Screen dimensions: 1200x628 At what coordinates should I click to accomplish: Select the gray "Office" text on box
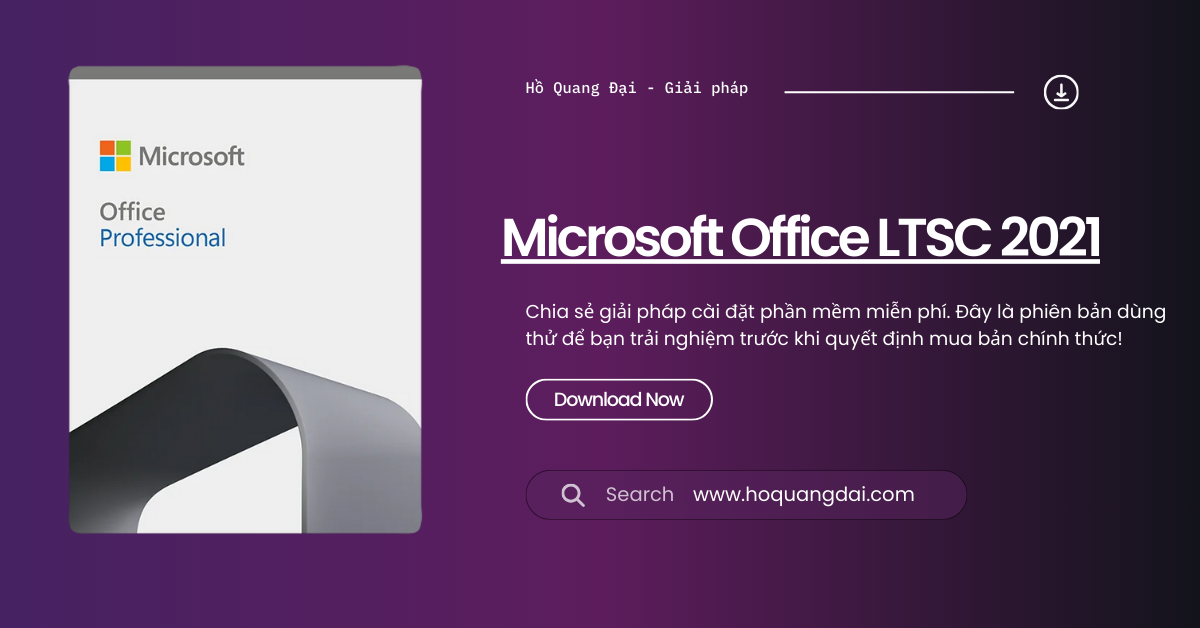pyautogui.click(x=132, y=212)
